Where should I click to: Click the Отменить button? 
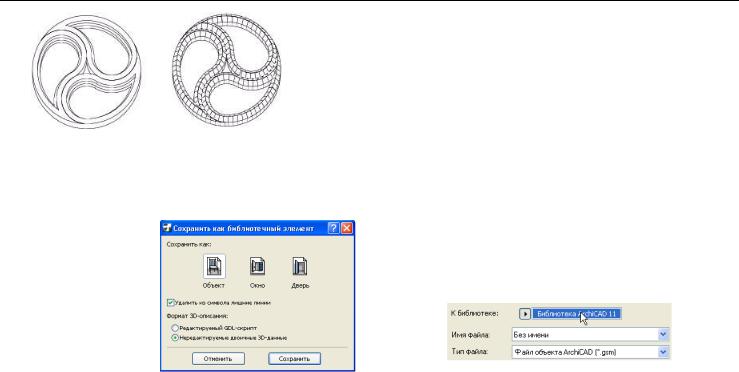click(218, 359)
